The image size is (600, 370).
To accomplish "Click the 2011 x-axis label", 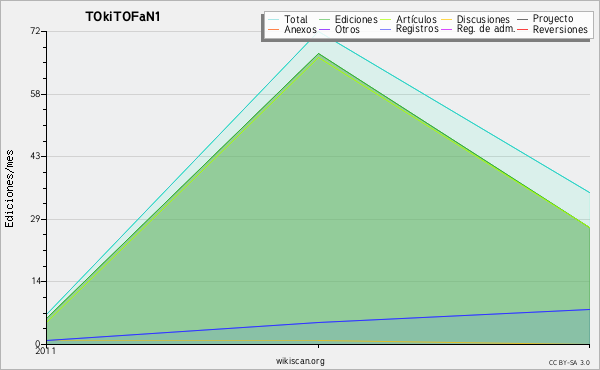I will click(x=46, y=351).
